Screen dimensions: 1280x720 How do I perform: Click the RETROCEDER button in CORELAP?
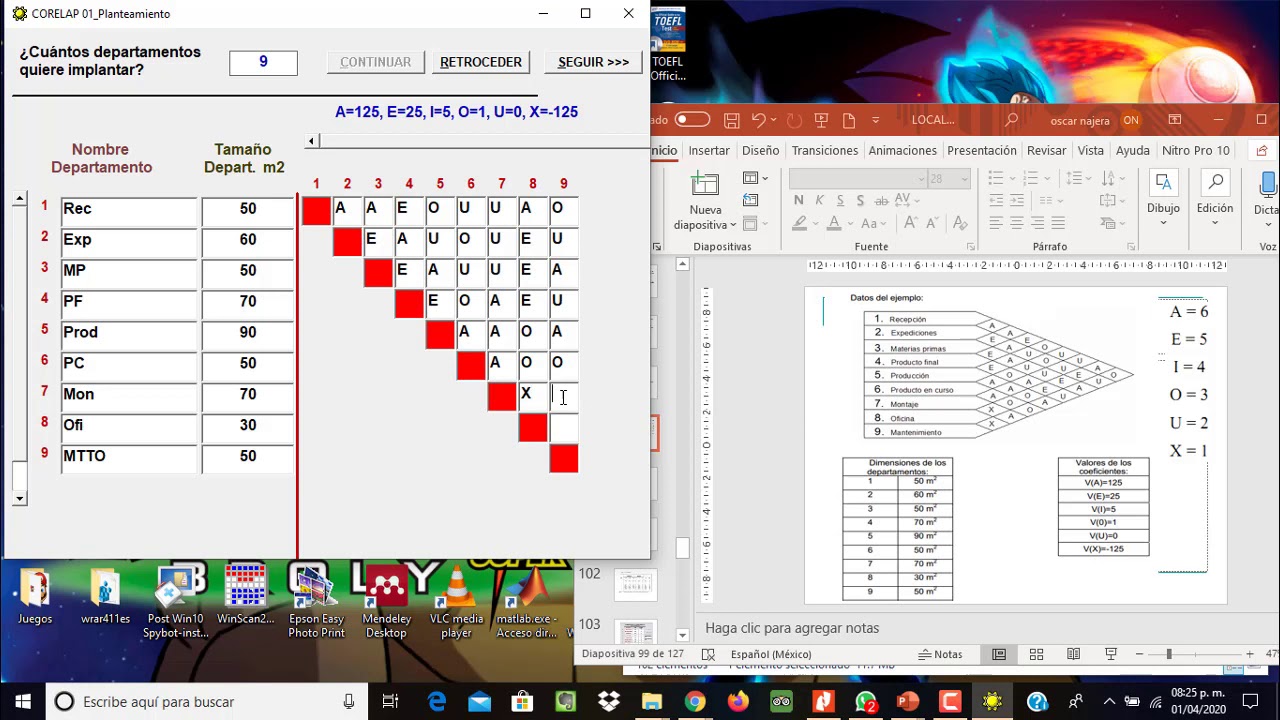[x=481, y=62]
